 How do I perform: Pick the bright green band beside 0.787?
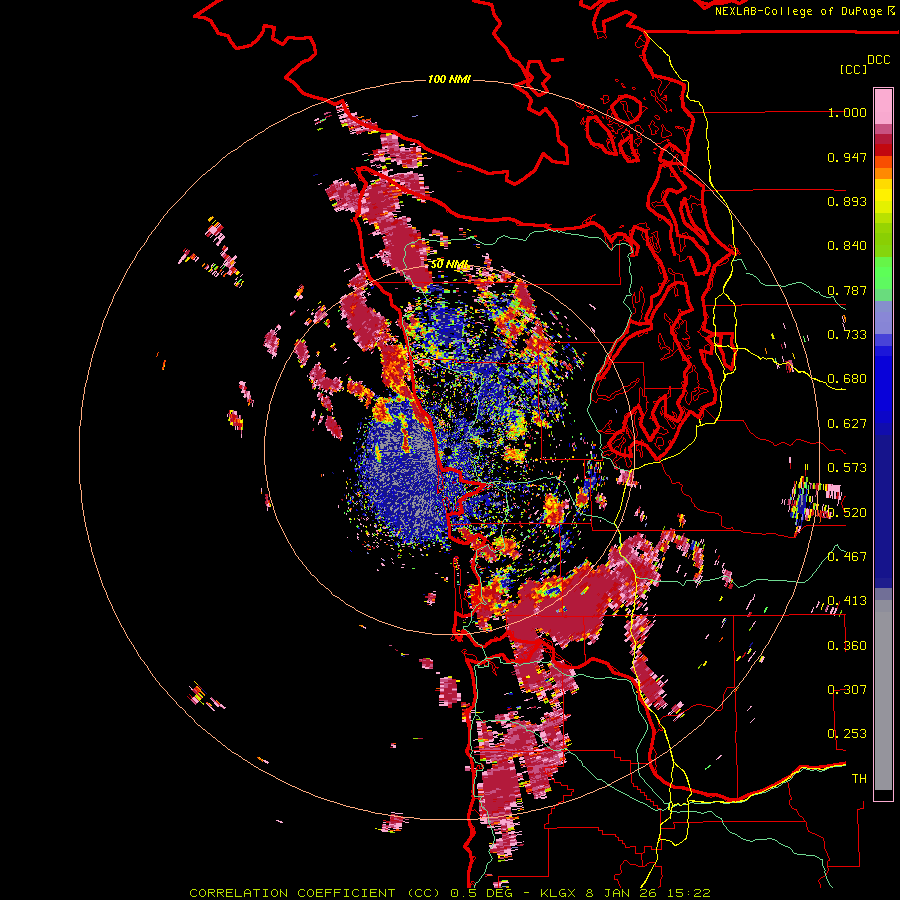(x=883, y=273)
